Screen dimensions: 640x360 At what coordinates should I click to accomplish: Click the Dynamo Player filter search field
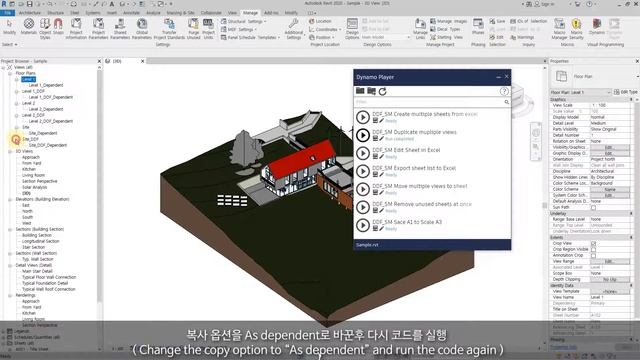click(429, 102)
